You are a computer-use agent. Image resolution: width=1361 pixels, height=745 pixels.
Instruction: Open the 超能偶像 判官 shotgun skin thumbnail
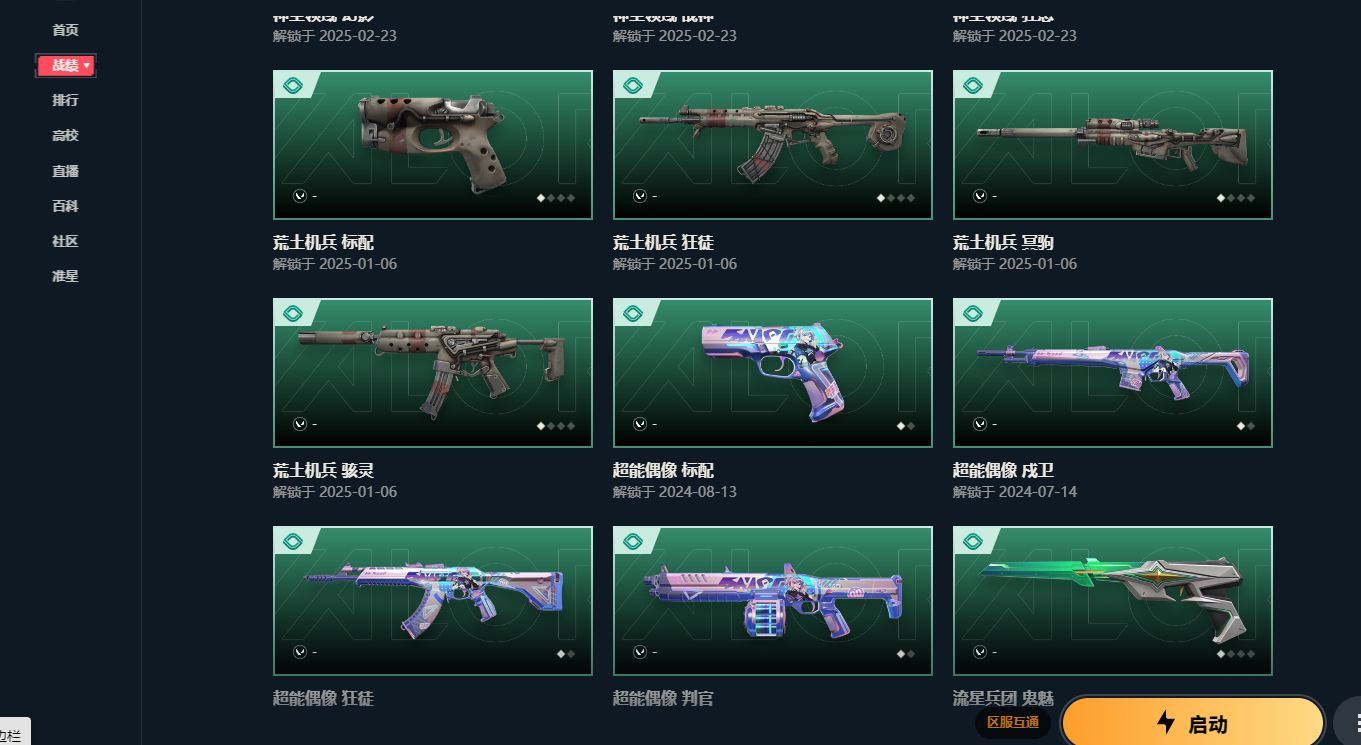[x=773, y=601]
